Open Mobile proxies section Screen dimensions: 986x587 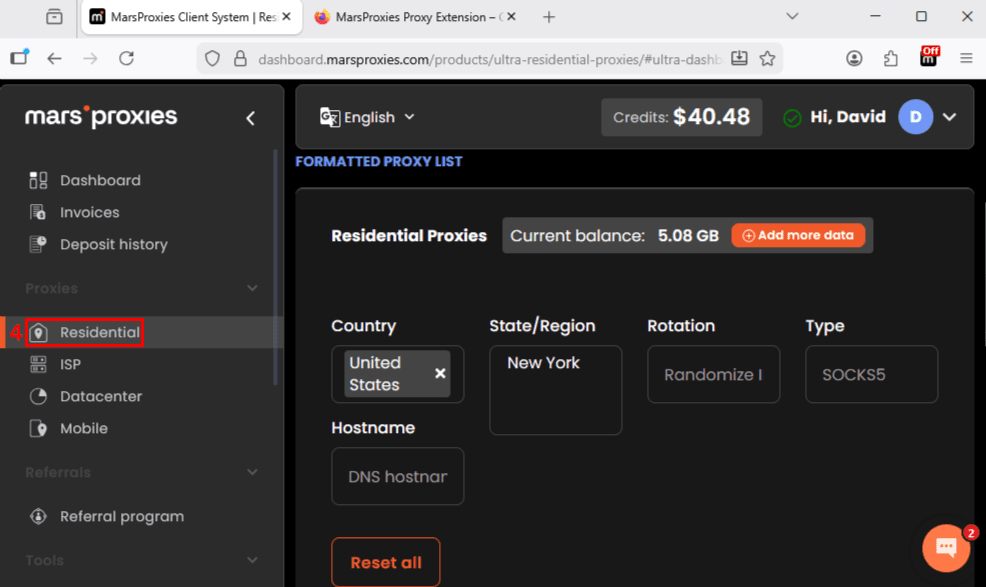[x=69, y=428]
